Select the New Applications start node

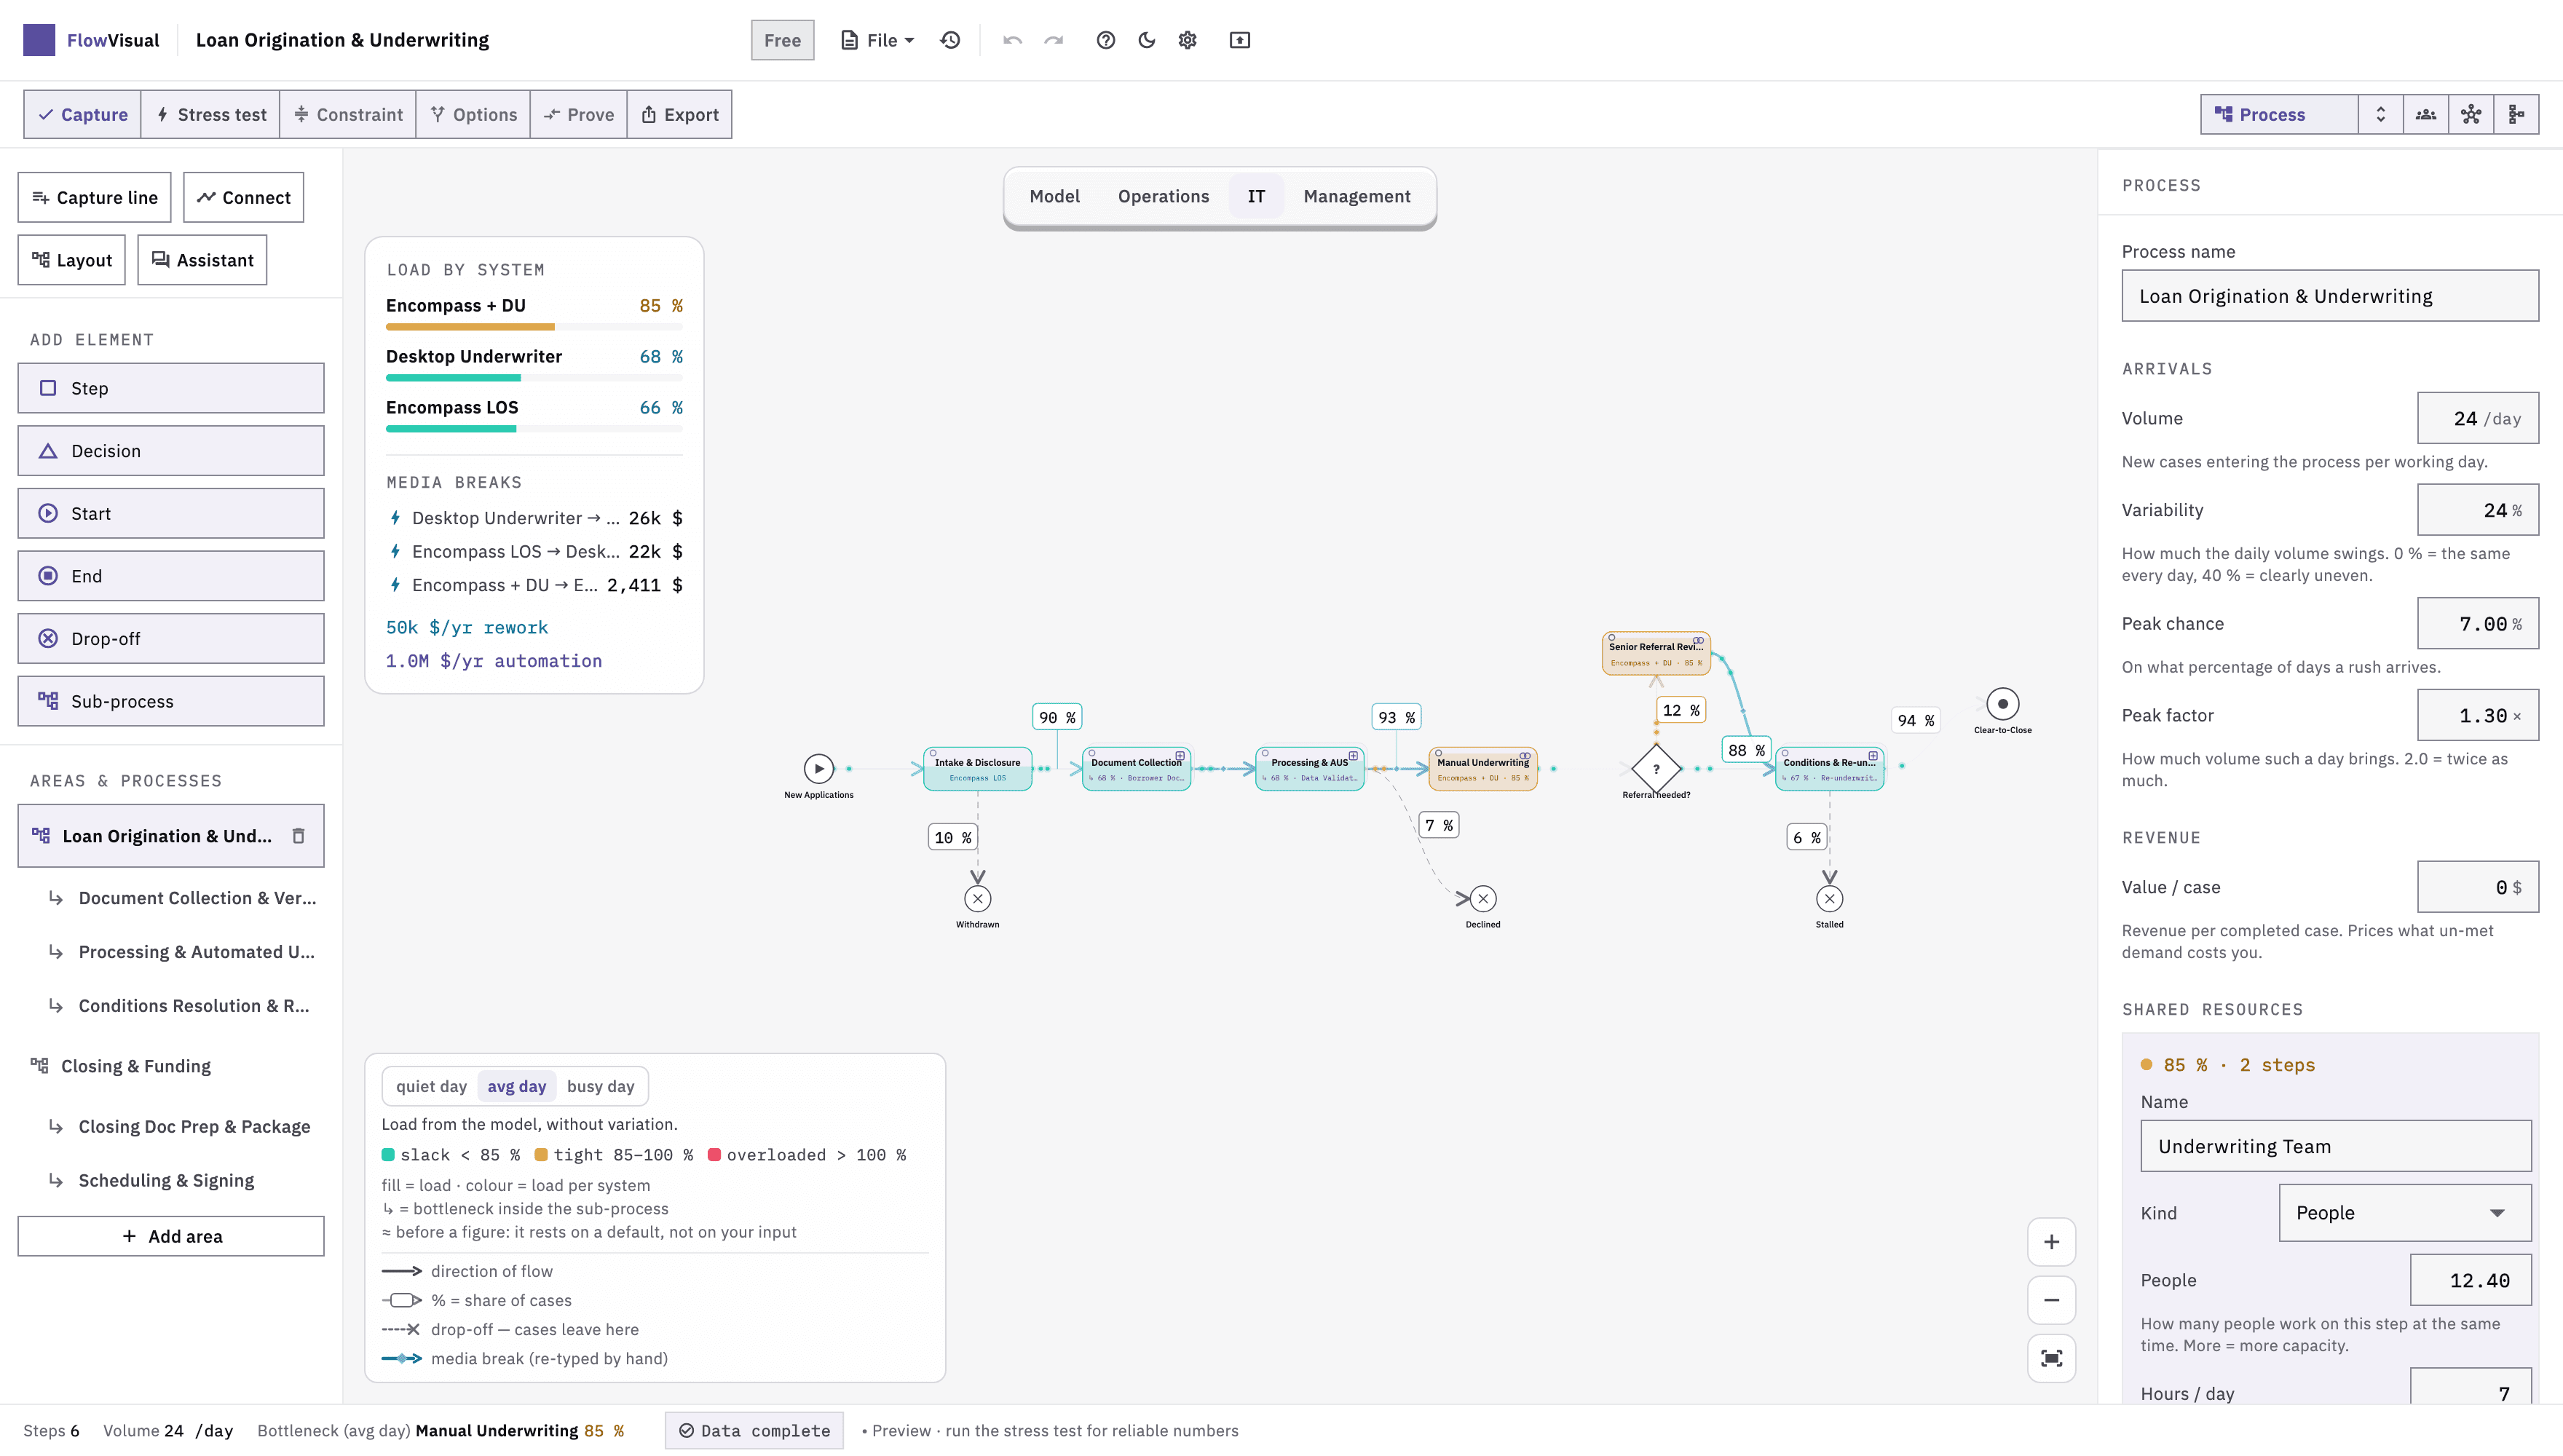[818, 768]
